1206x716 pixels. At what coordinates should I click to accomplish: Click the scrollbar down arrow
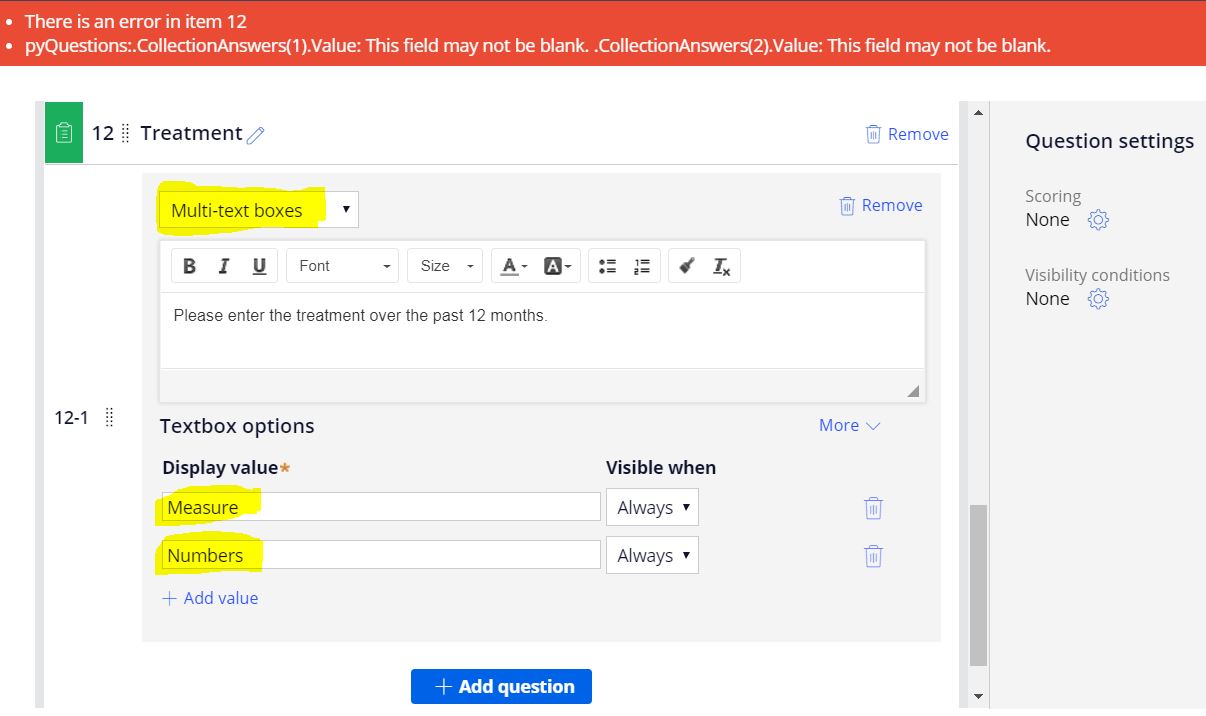click(x=978, y=696)
